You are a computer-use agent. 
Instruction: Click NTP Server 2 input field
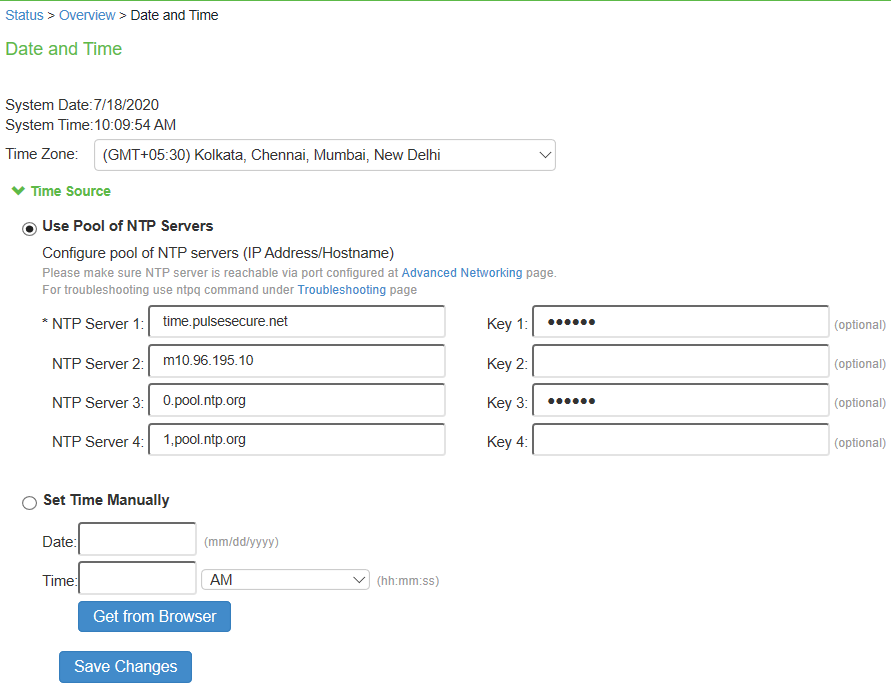coord(296,361)
